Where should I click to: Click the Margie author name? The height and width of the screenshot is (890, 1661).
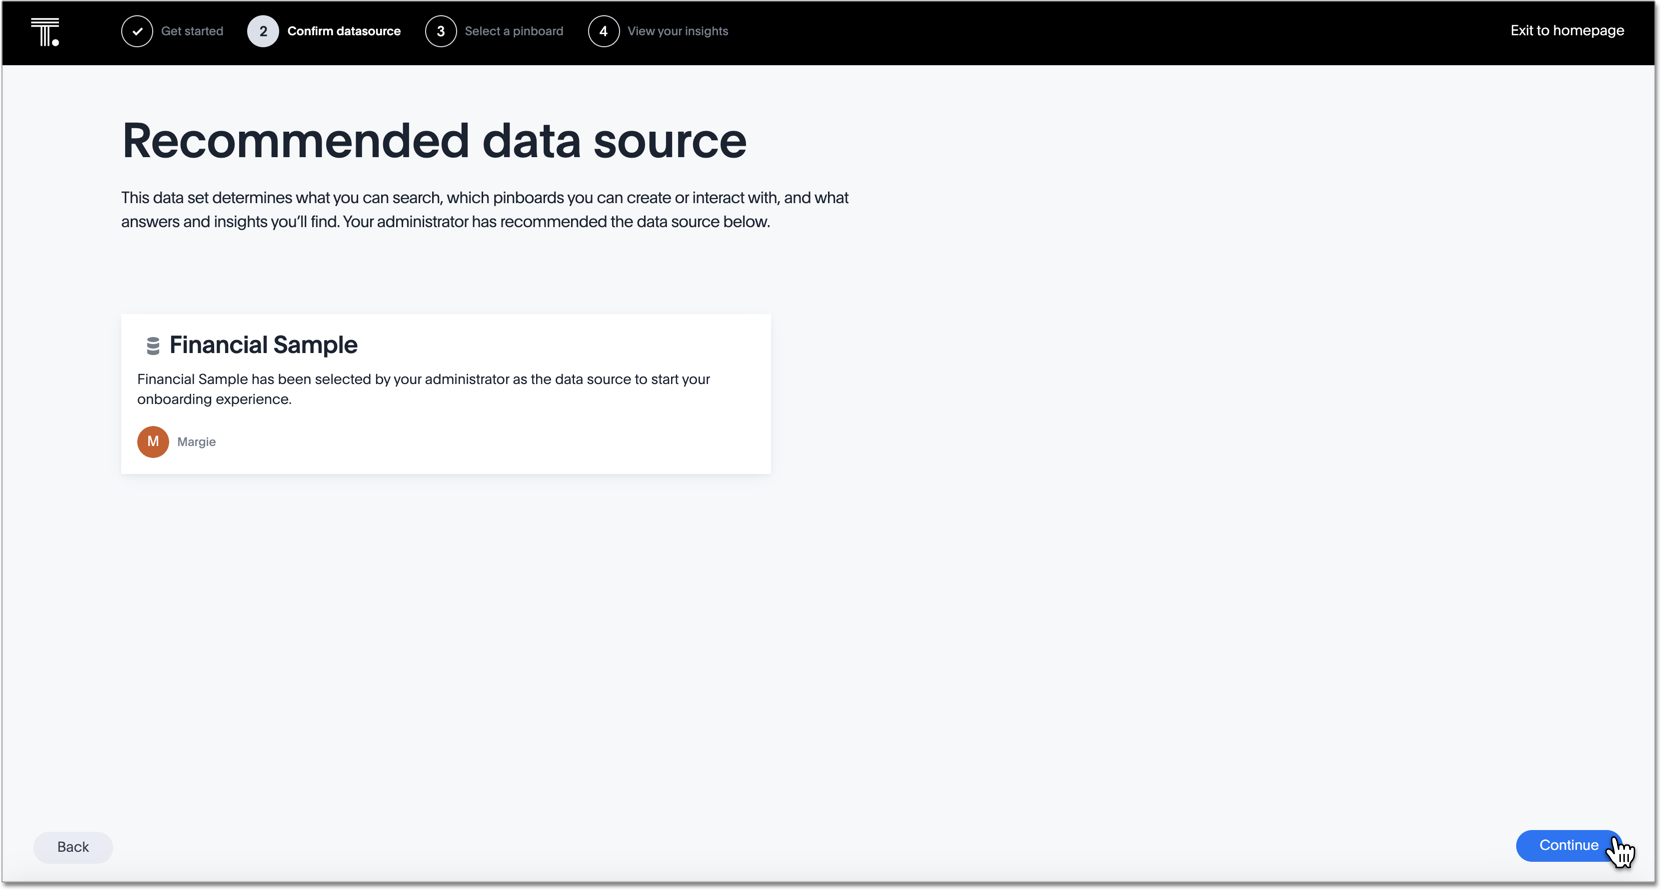point(196,442)
